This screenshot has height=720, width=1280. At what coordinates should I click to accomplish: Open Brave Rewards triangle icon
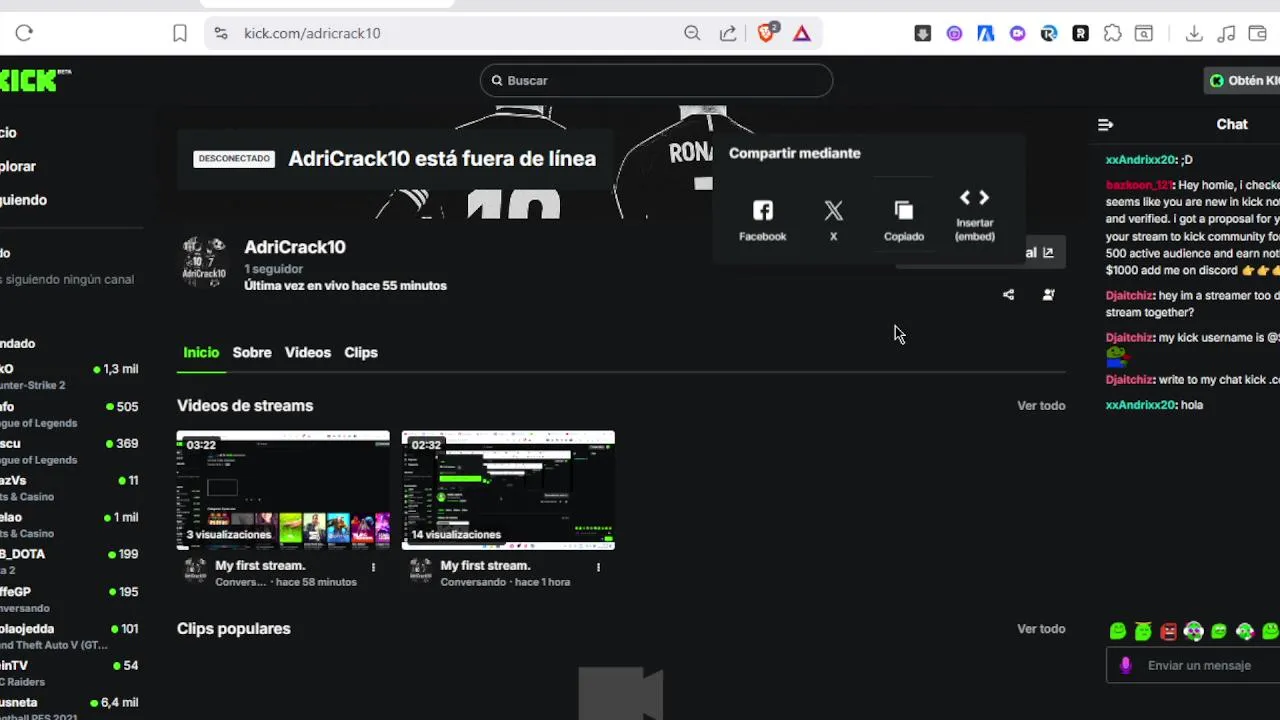[802, 33]
